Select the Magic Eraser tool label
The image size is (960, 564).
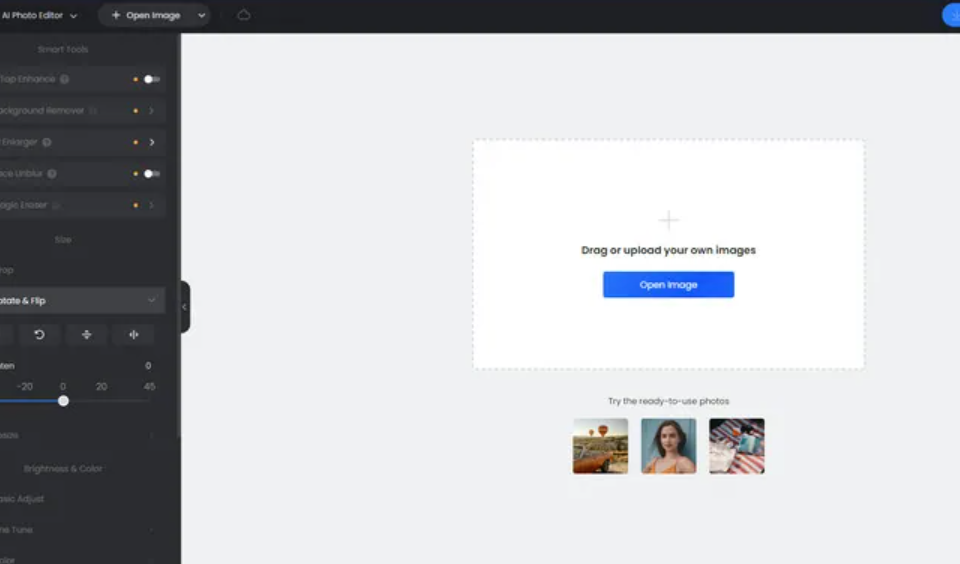pyautogui.click(x=23, y=205)
